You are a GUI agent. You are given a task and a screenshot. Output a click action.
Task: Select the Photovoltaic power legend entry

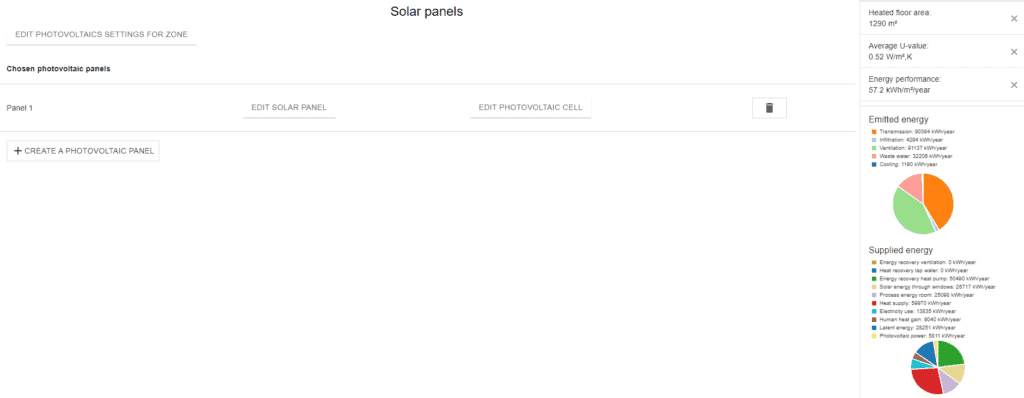tap(918, 335)
